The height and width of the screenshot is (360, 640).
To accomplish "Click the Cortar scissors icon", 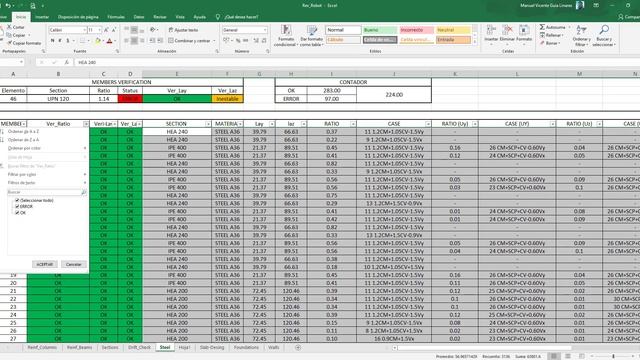I will click(9, 27).
